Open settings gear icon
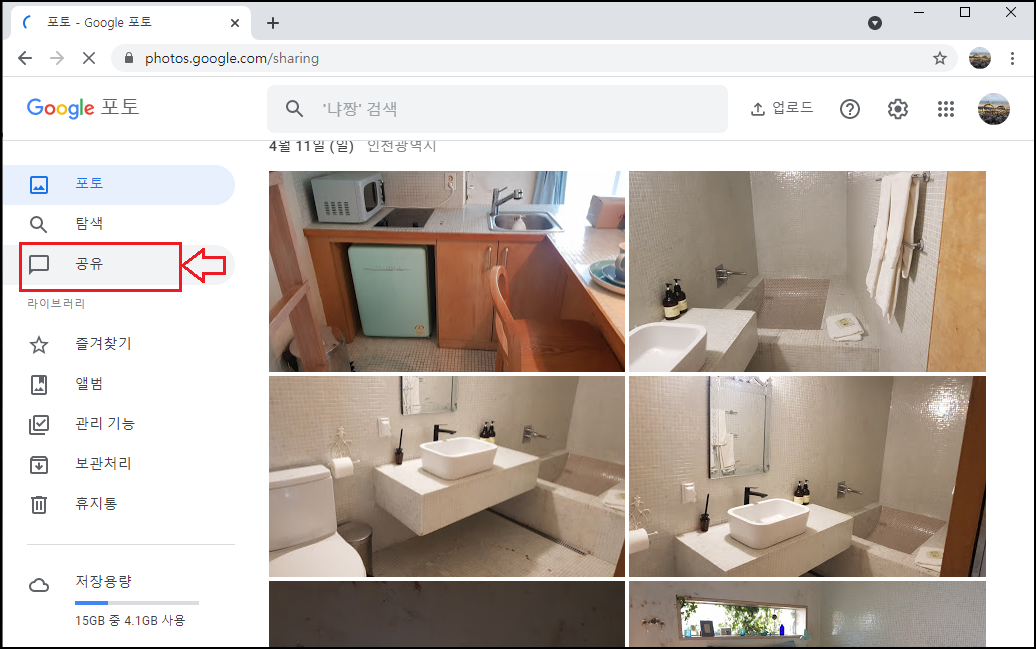This screenshot has width=1036, height=649. 898,109
